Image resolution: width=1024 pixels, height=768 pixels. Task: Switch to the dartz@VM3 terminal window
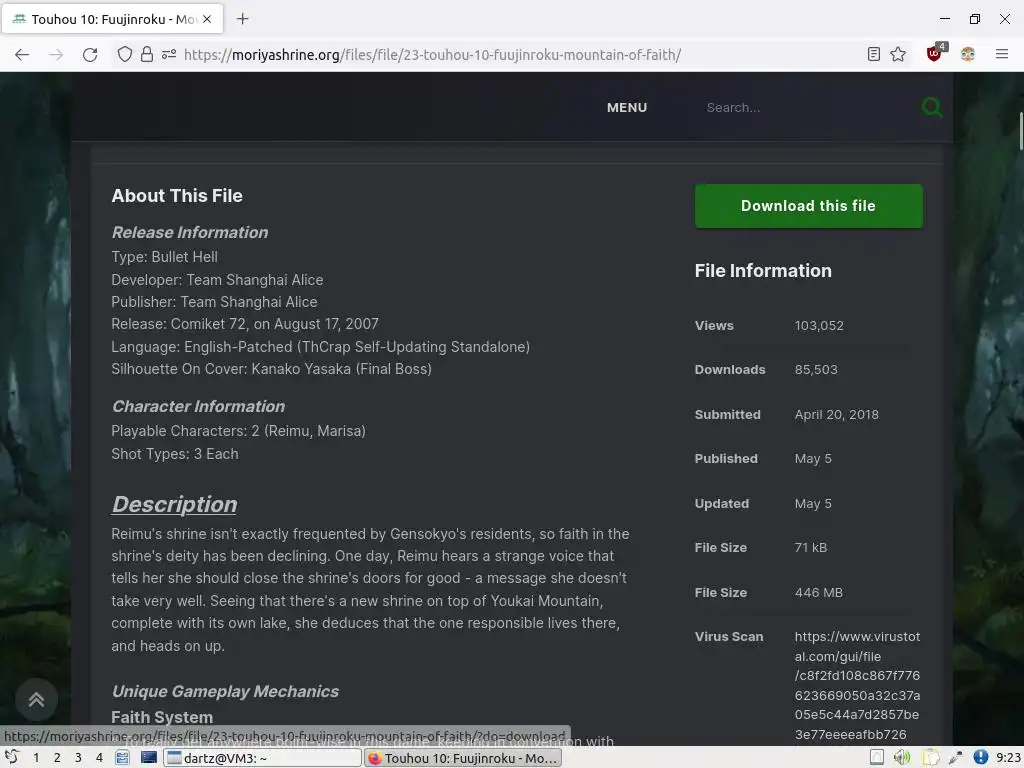tap(262, 758)
